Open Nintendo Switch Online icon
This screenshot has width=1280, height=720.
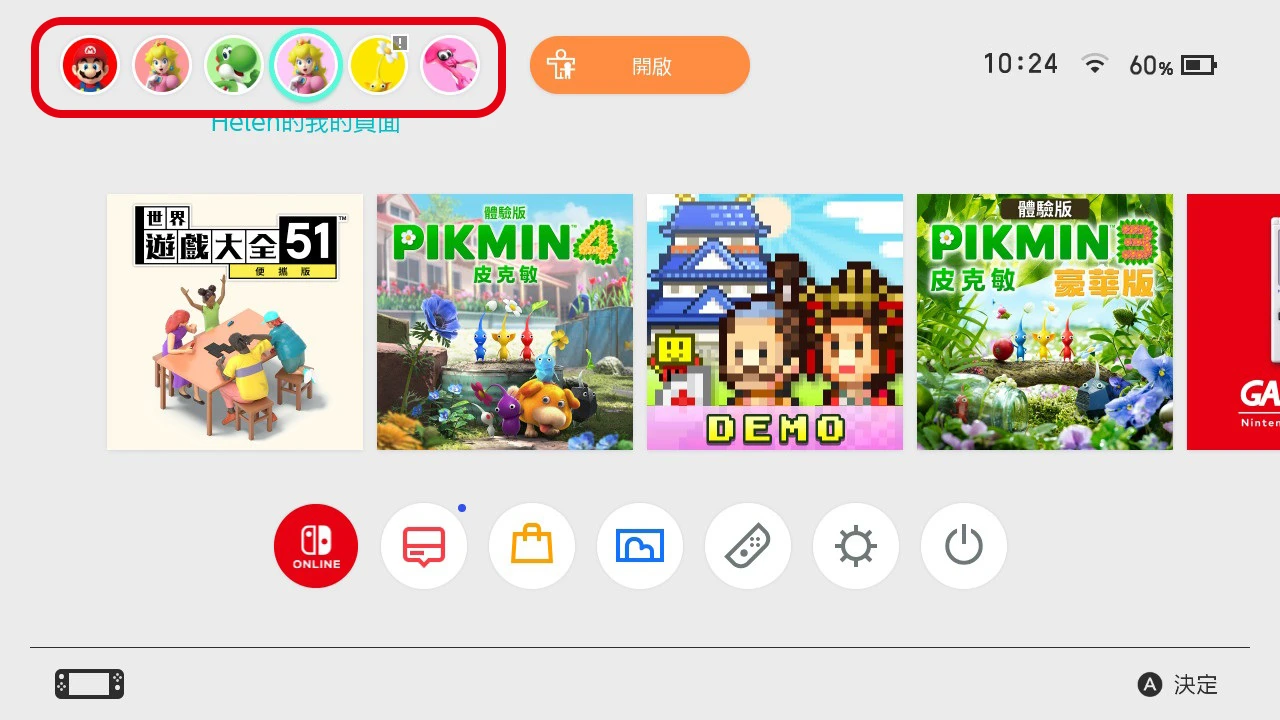tap(316, 546)
